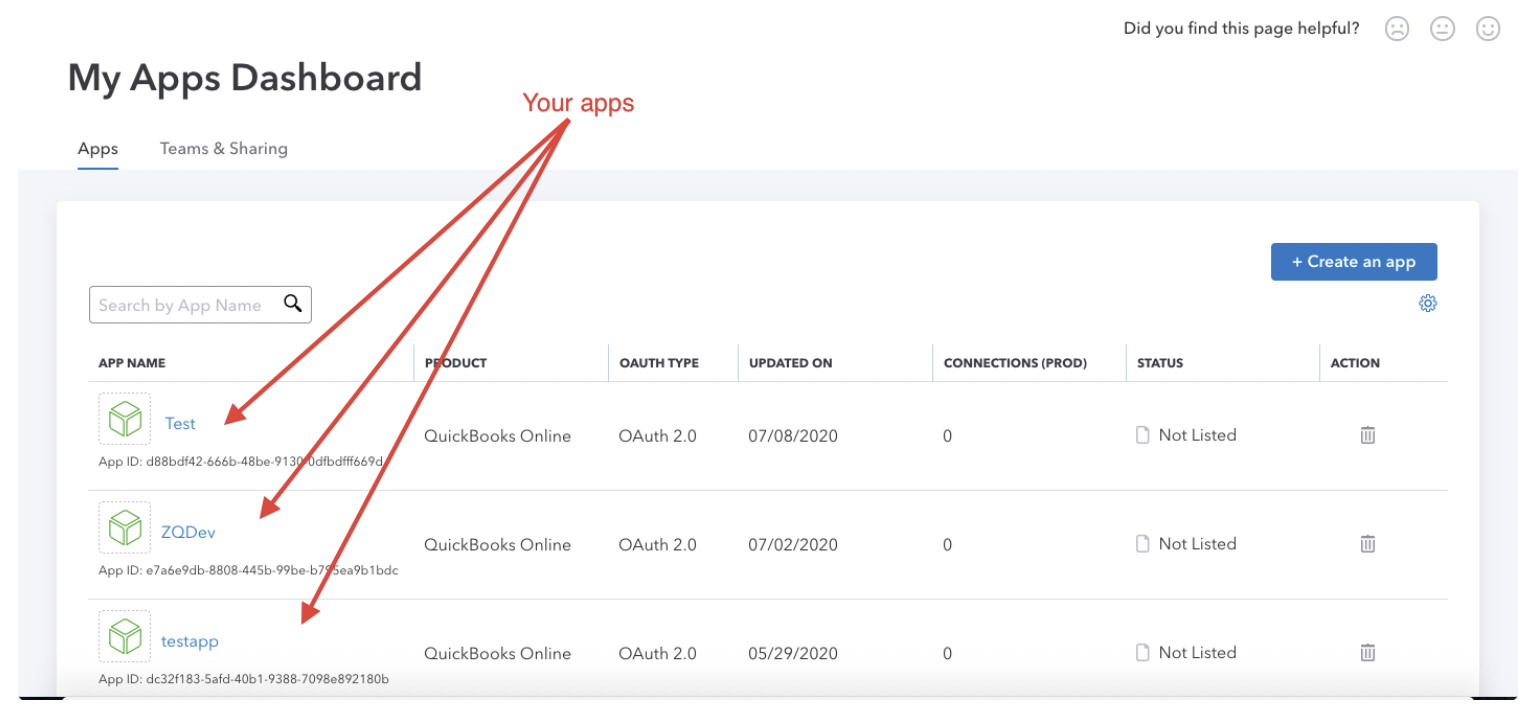
Task: Click the App Name column header
Action: tap(132, 363)
